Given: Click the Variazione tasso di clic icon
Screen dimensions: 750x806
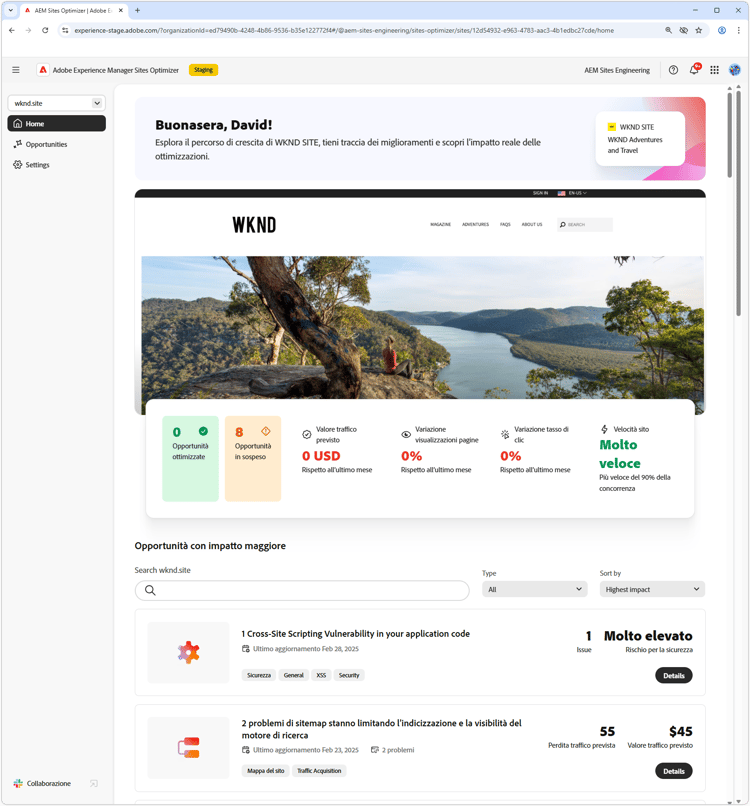Looking at the screenshot, I should (505, 434).
